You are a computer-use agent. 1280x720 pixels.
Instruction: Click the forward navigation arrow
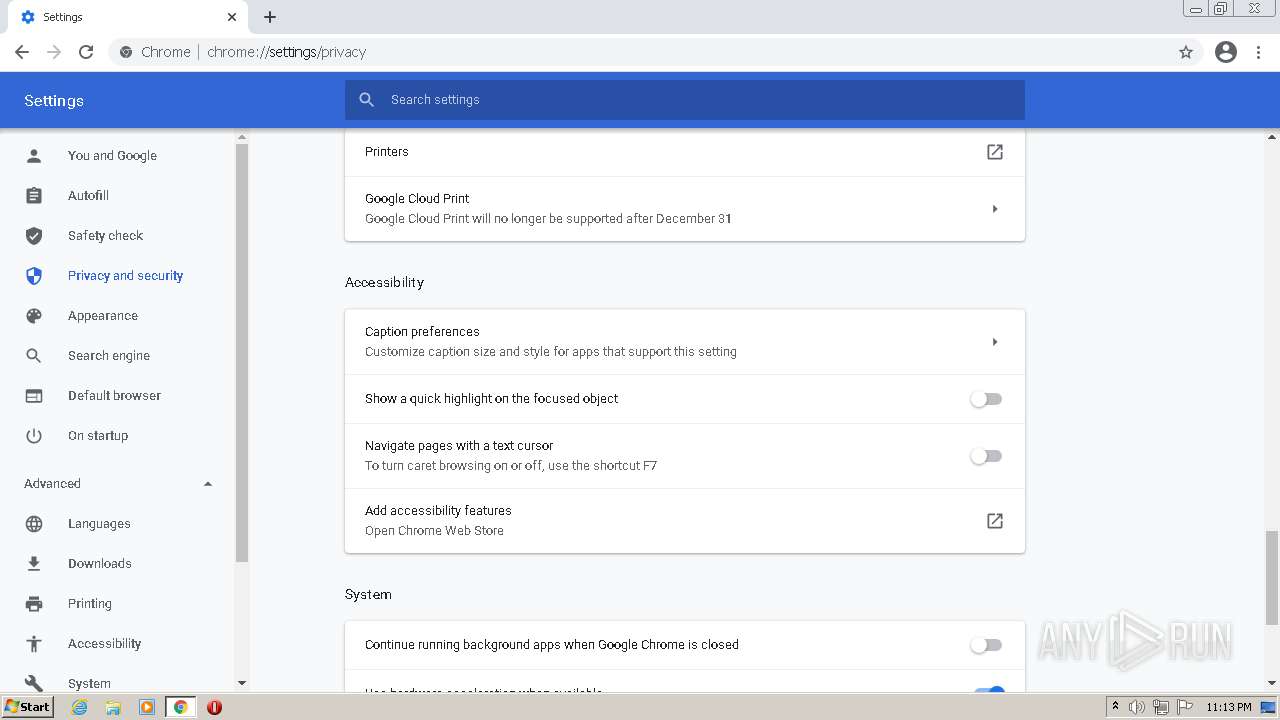[x=54, y=52]
